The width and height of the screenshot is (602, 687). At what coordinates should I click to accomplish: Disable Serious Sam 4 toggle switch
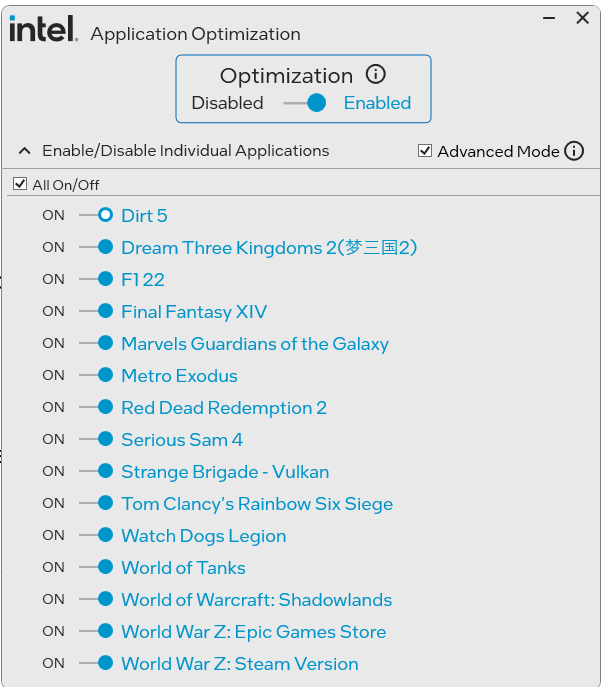96,439
